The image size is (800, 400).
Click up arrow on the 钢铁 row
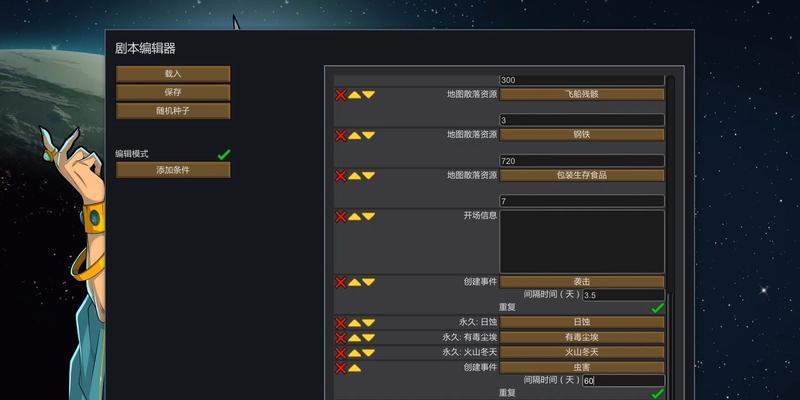point(355,135)
